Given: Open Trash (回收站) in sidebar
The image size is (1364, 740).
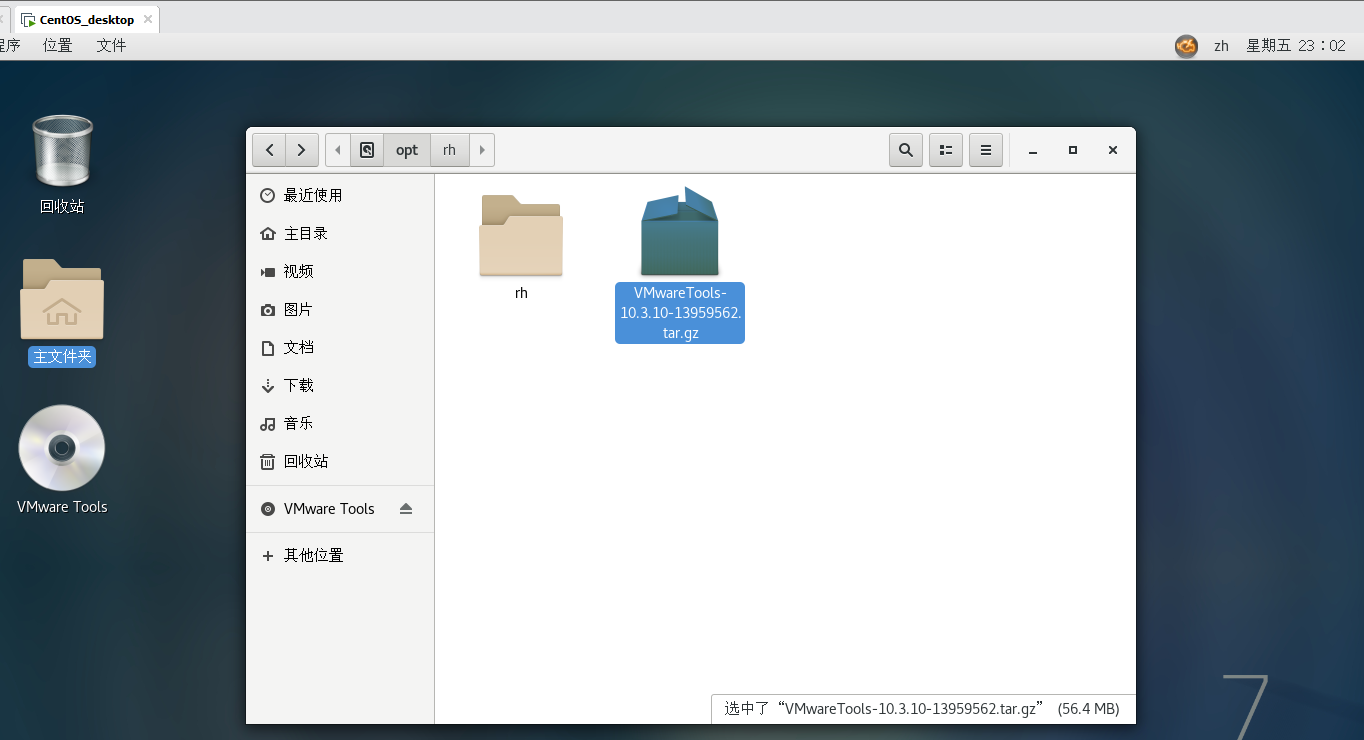Looking at the screenshot, I should coord(340,461).
